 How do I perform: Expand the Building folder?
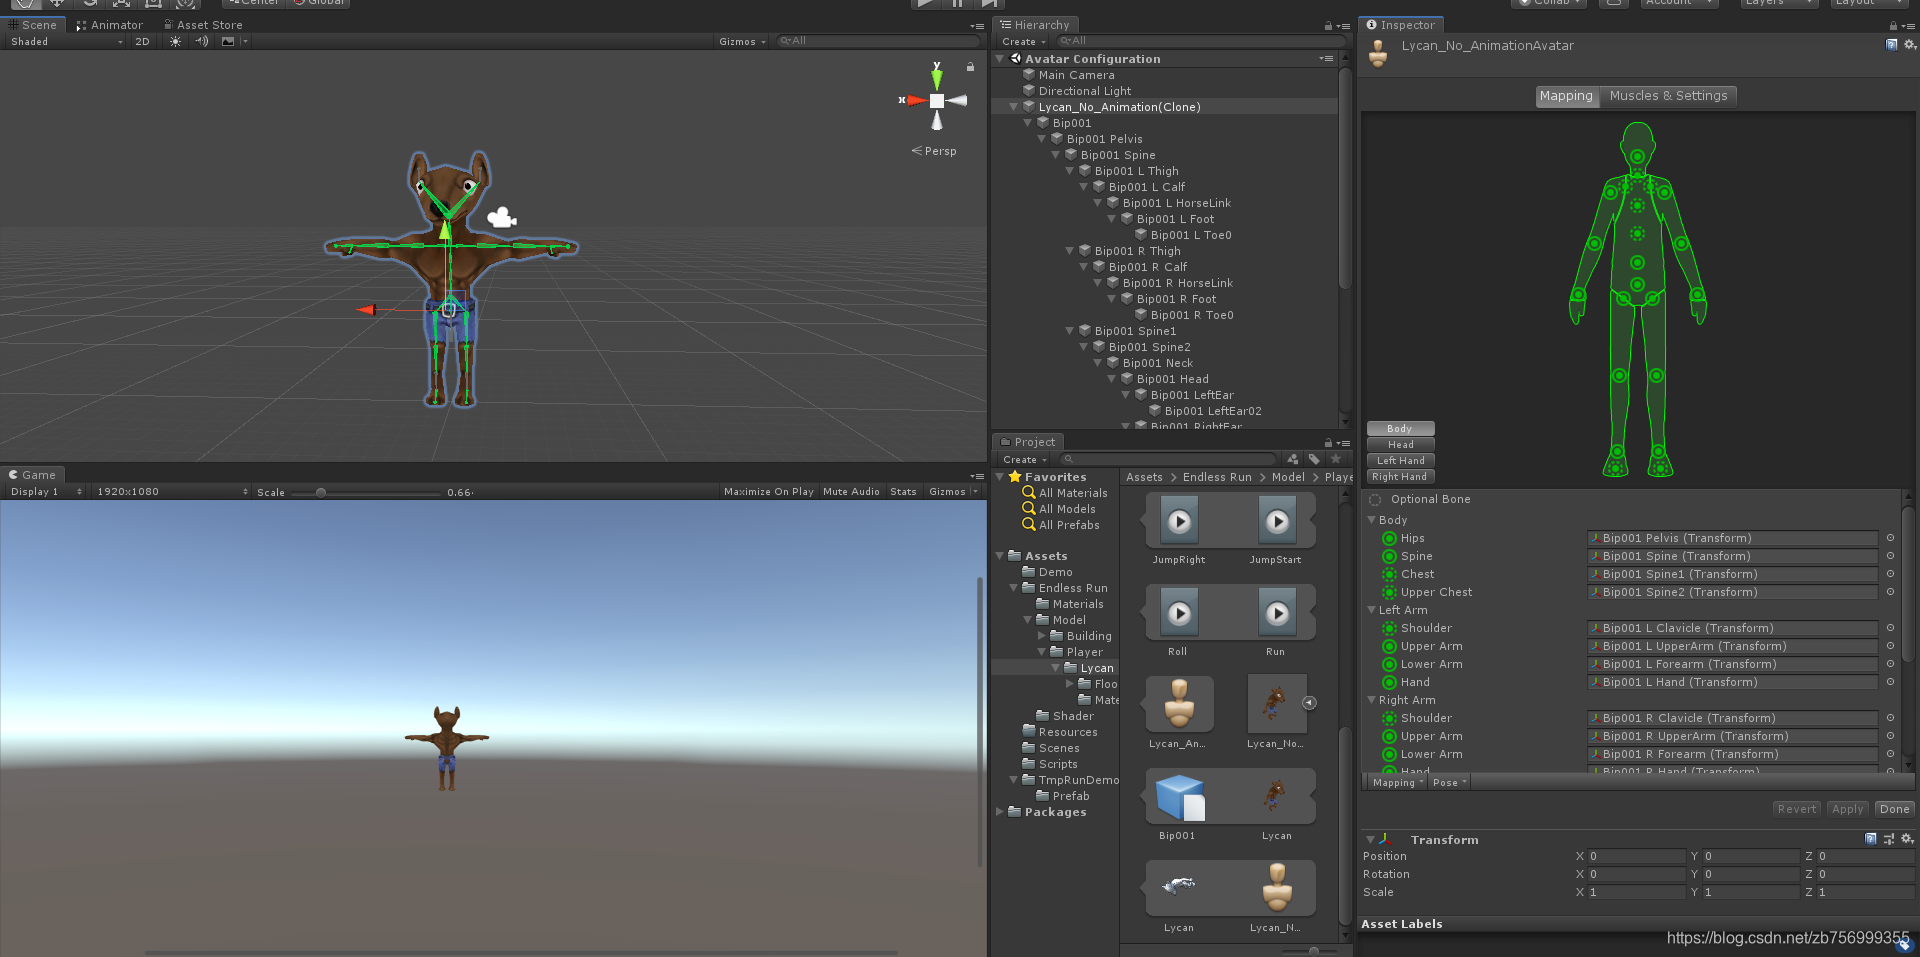click(x=1042, y=636)
